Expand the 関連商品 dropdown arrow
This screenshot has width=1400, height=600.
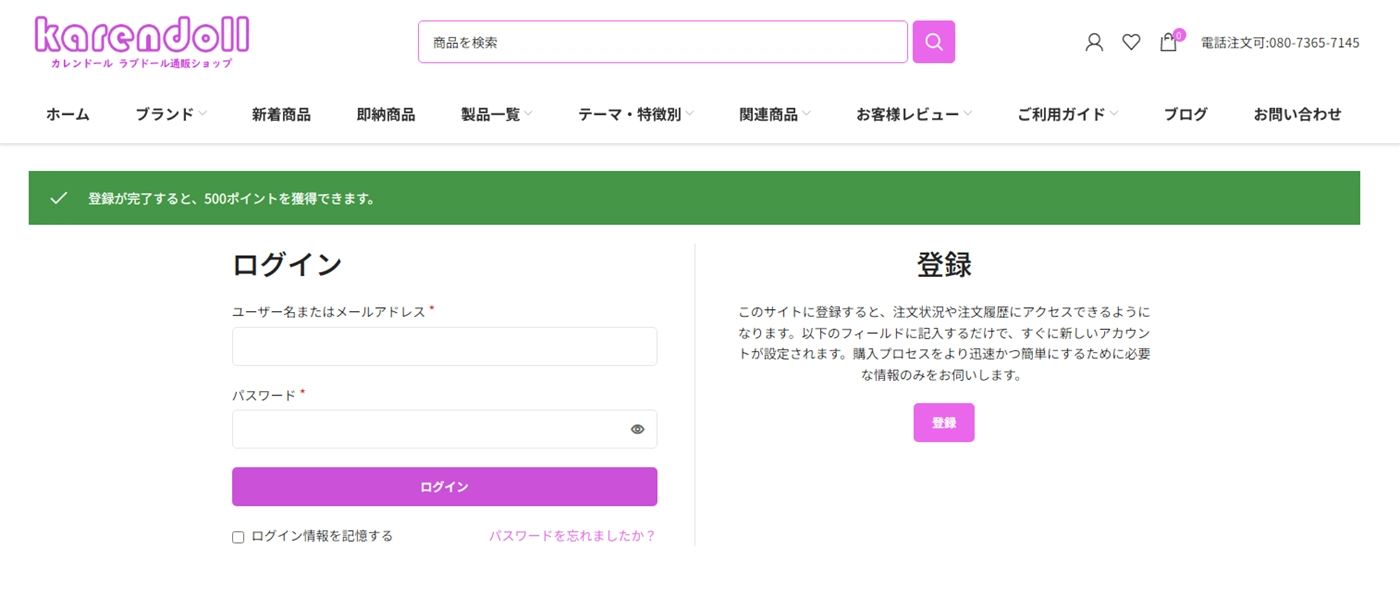click(x=806, y=114)
